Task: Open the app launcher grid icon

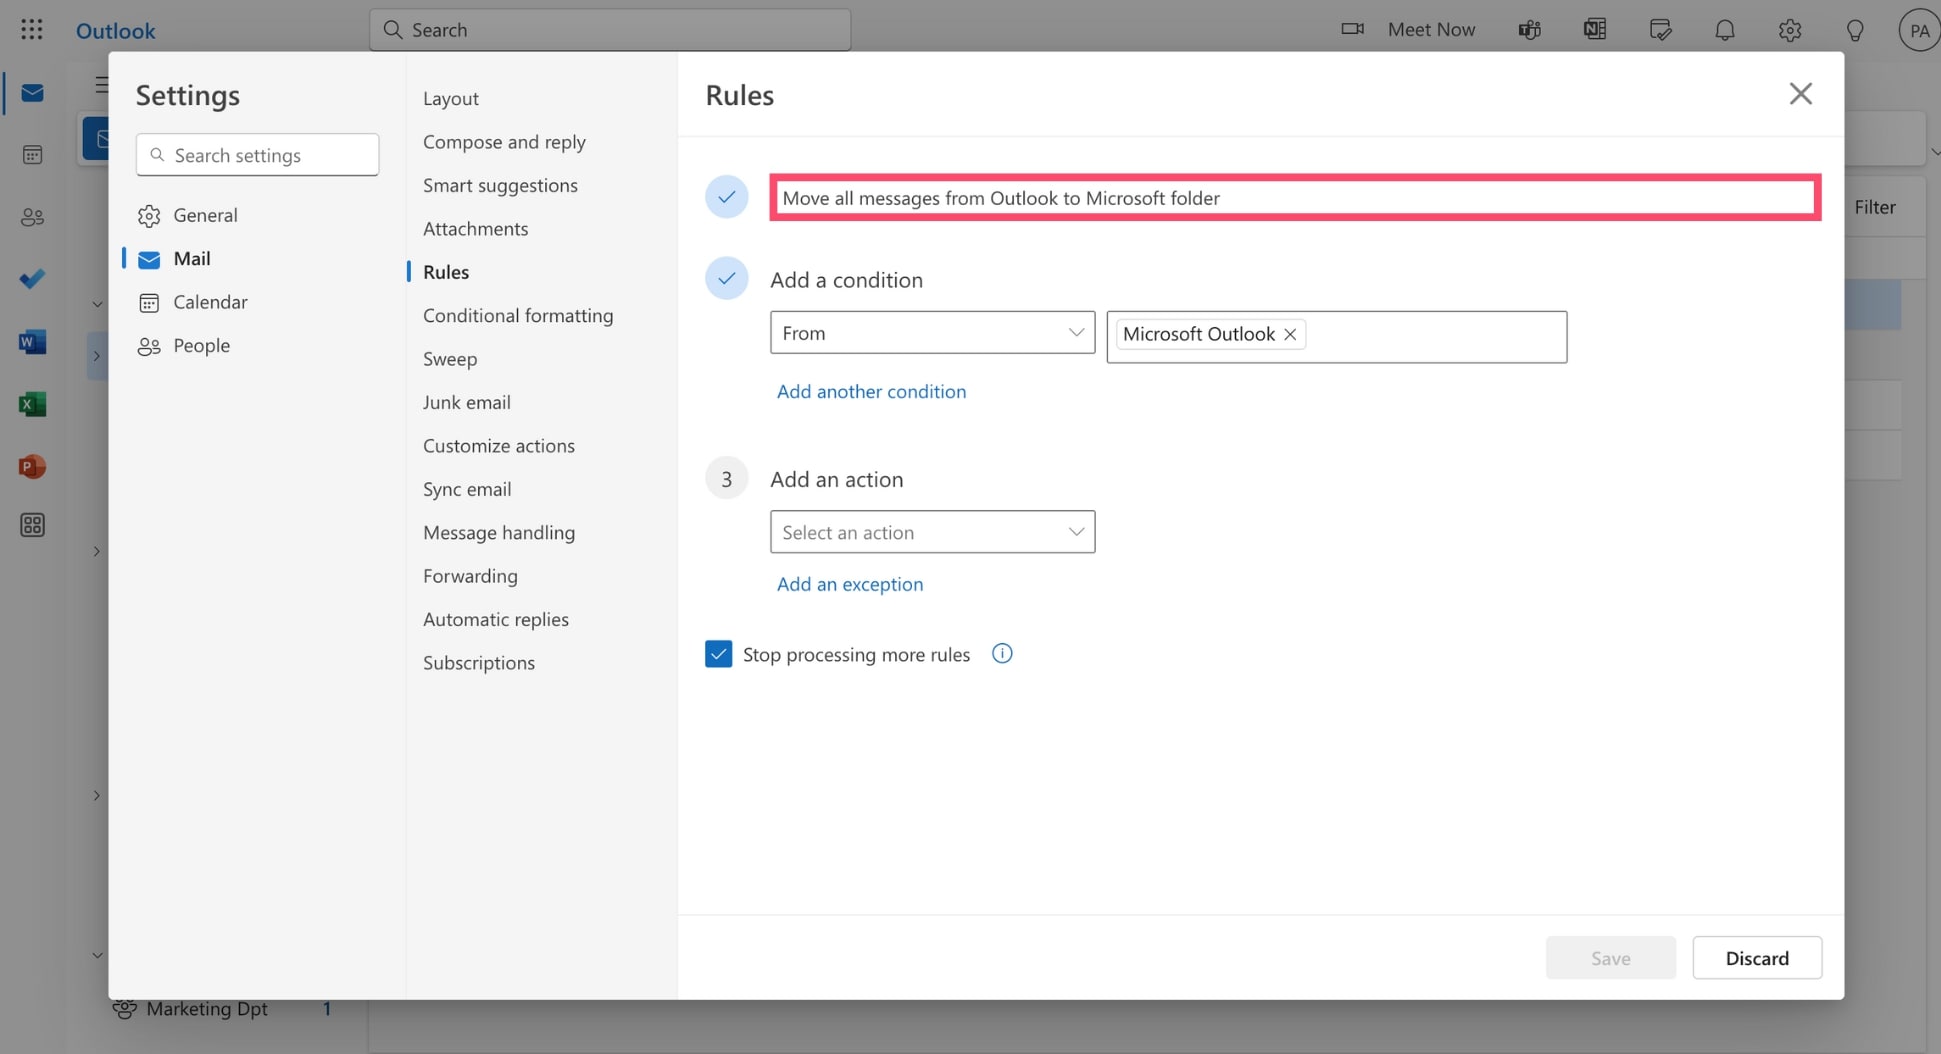Action: [x=32, y=29]
